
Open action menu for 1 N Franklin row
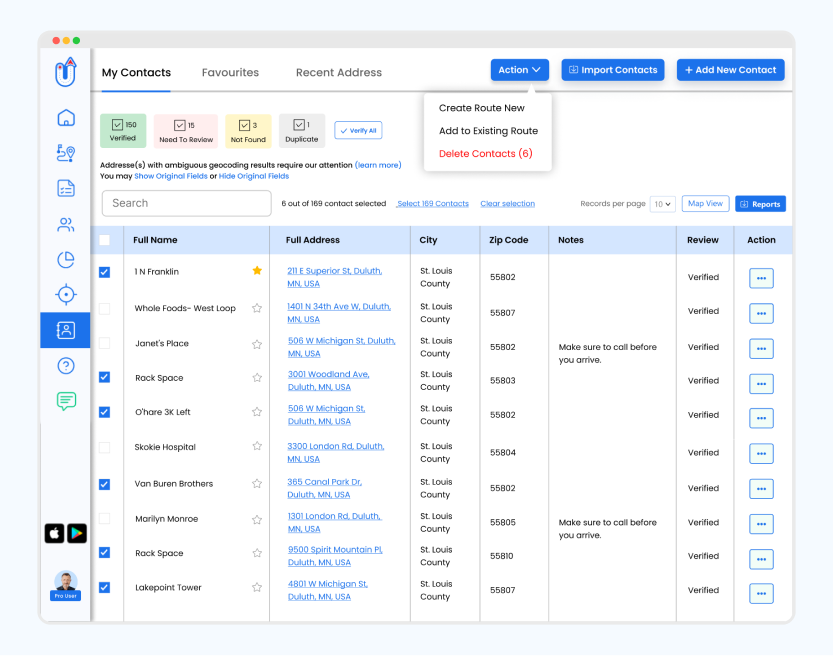click(x=761, y=278)
